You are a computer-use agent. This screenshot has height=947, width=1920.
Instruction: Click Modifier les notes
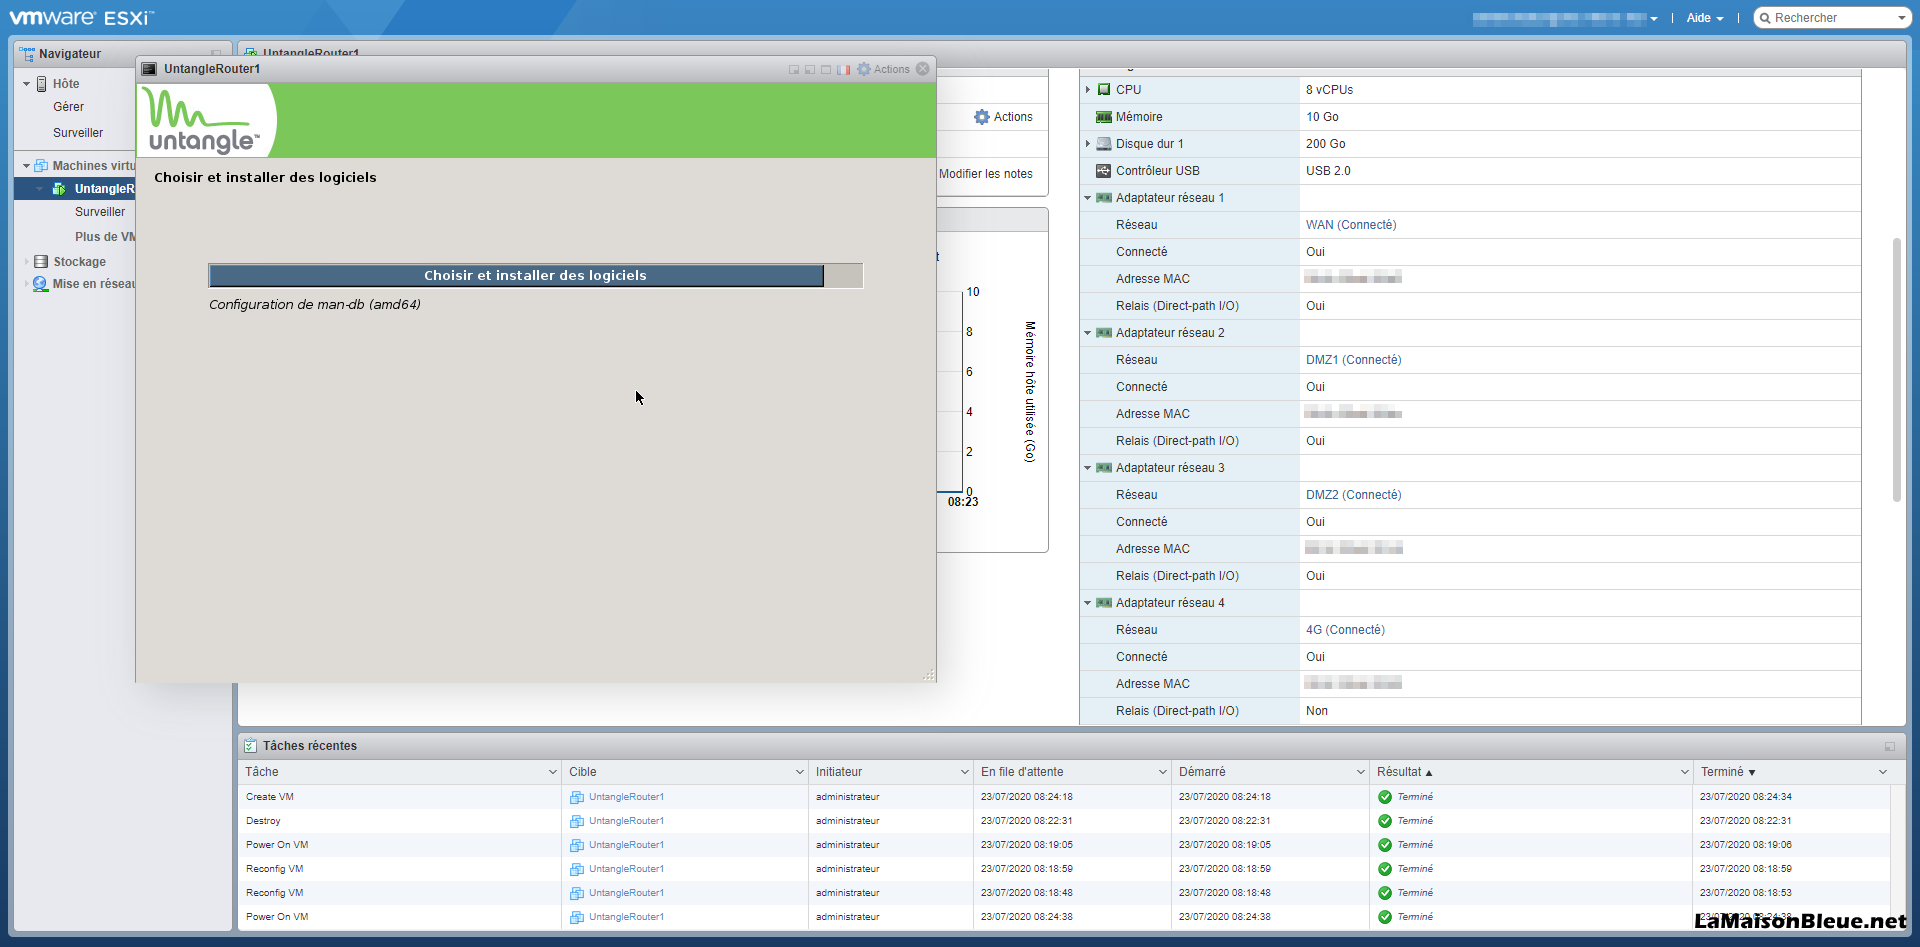(986, 174)
